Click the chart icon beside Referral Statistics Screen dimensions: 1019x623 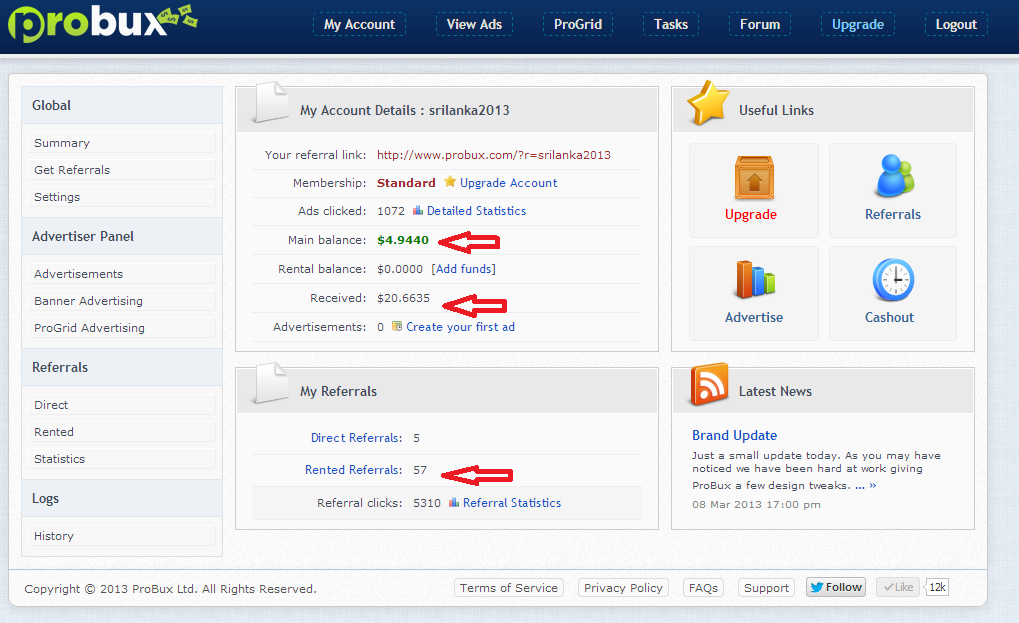(x=454, y=502)
